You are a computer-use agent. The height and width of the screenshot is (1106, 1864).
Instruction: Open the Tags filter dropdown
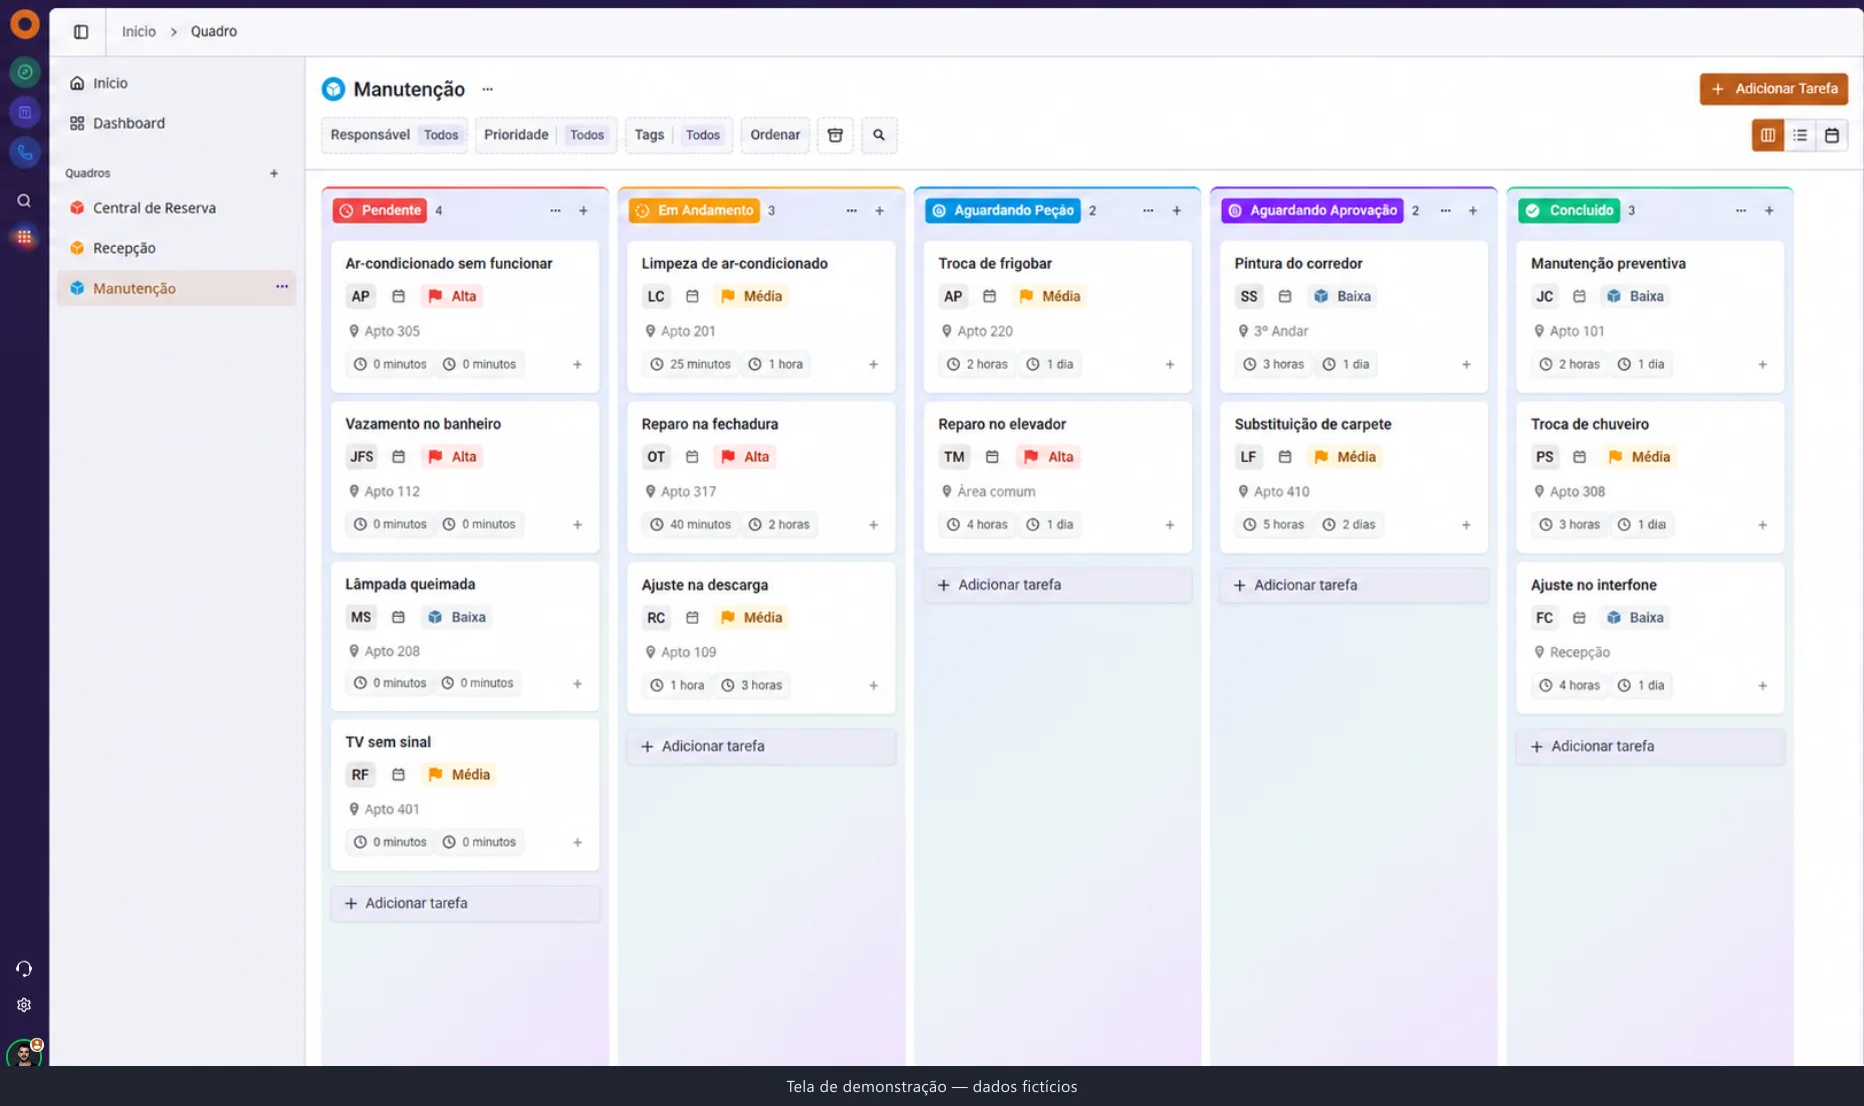[x=679, y=135]
